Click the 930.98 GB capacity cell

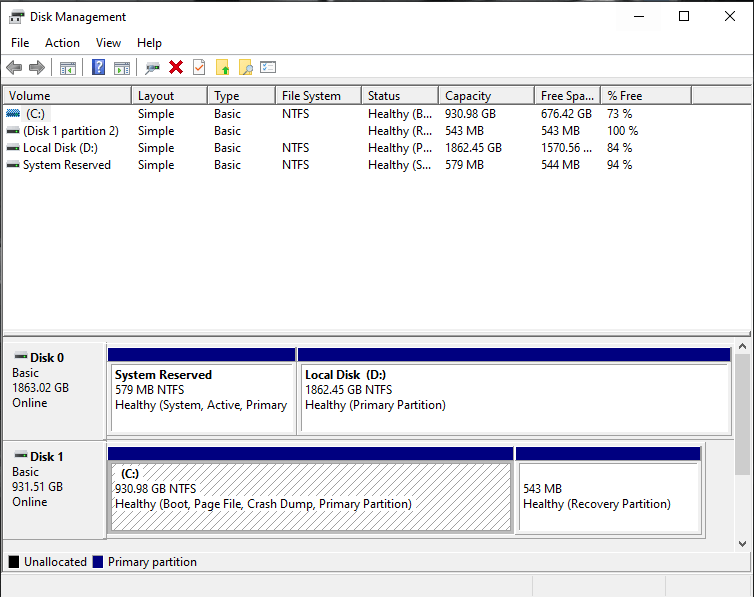[470, 114]
